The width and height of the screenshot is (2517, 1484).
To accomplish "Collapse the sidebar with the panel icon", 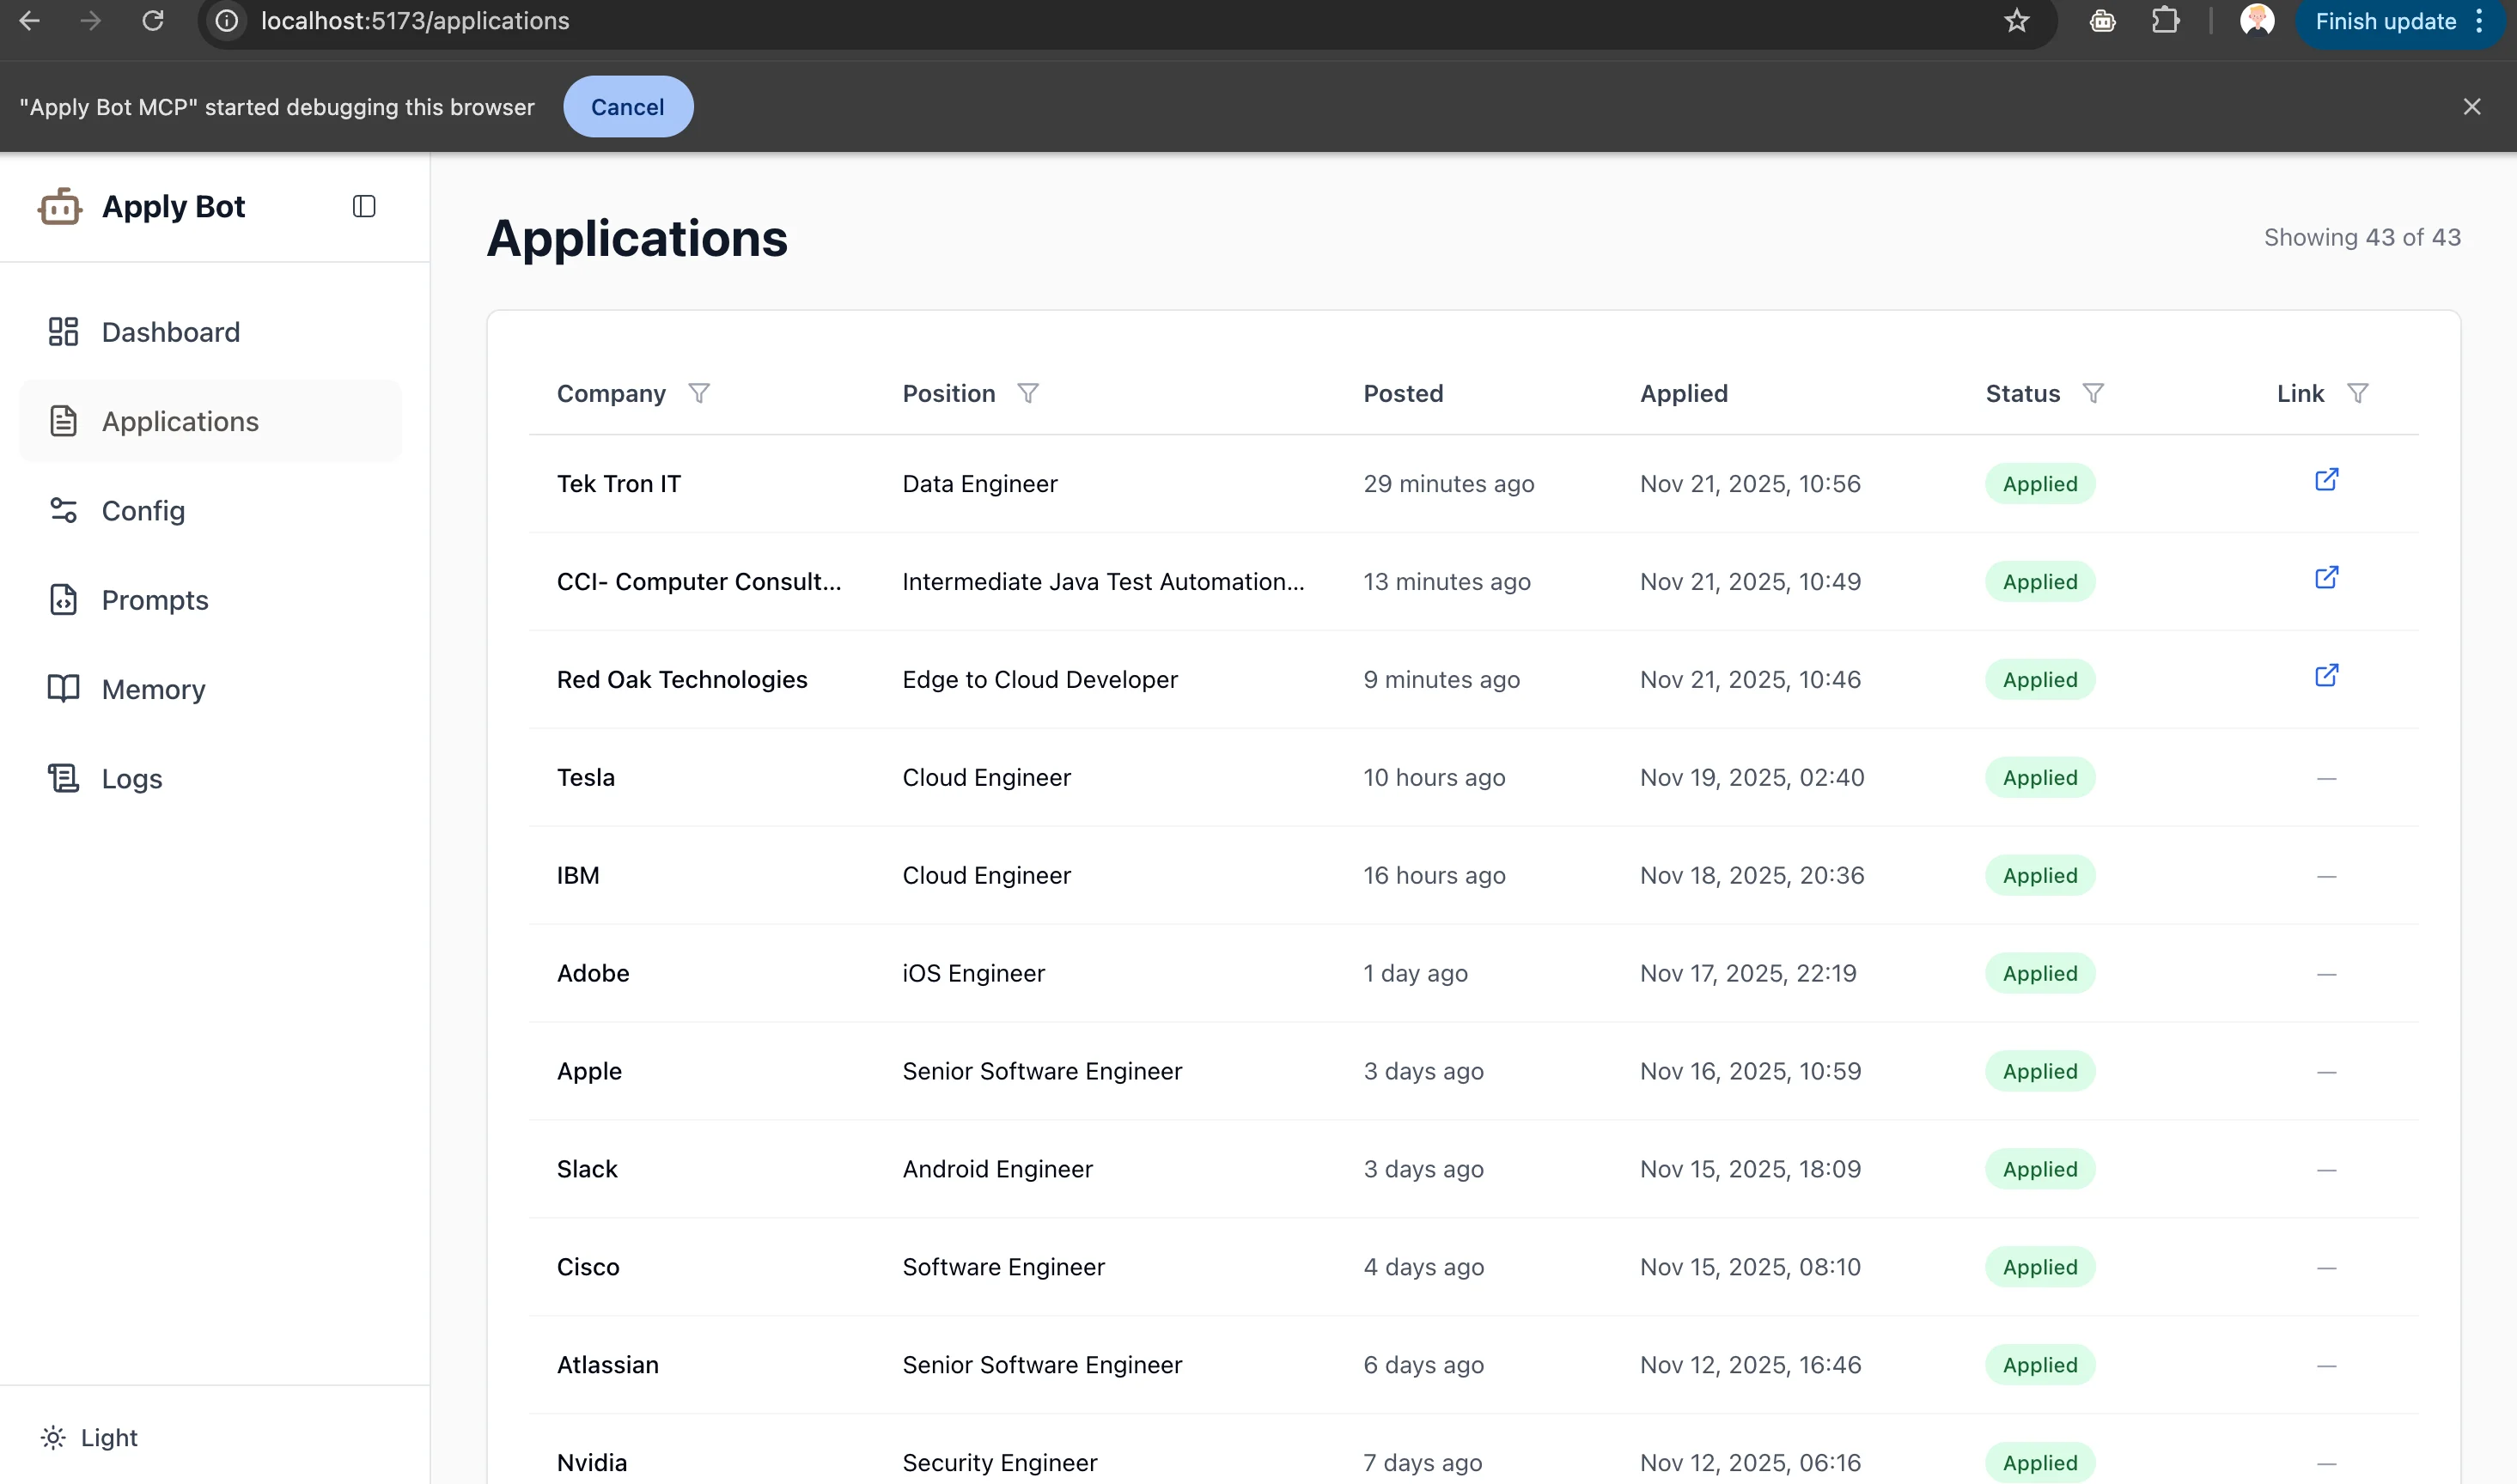I will [x=363, y=206].
